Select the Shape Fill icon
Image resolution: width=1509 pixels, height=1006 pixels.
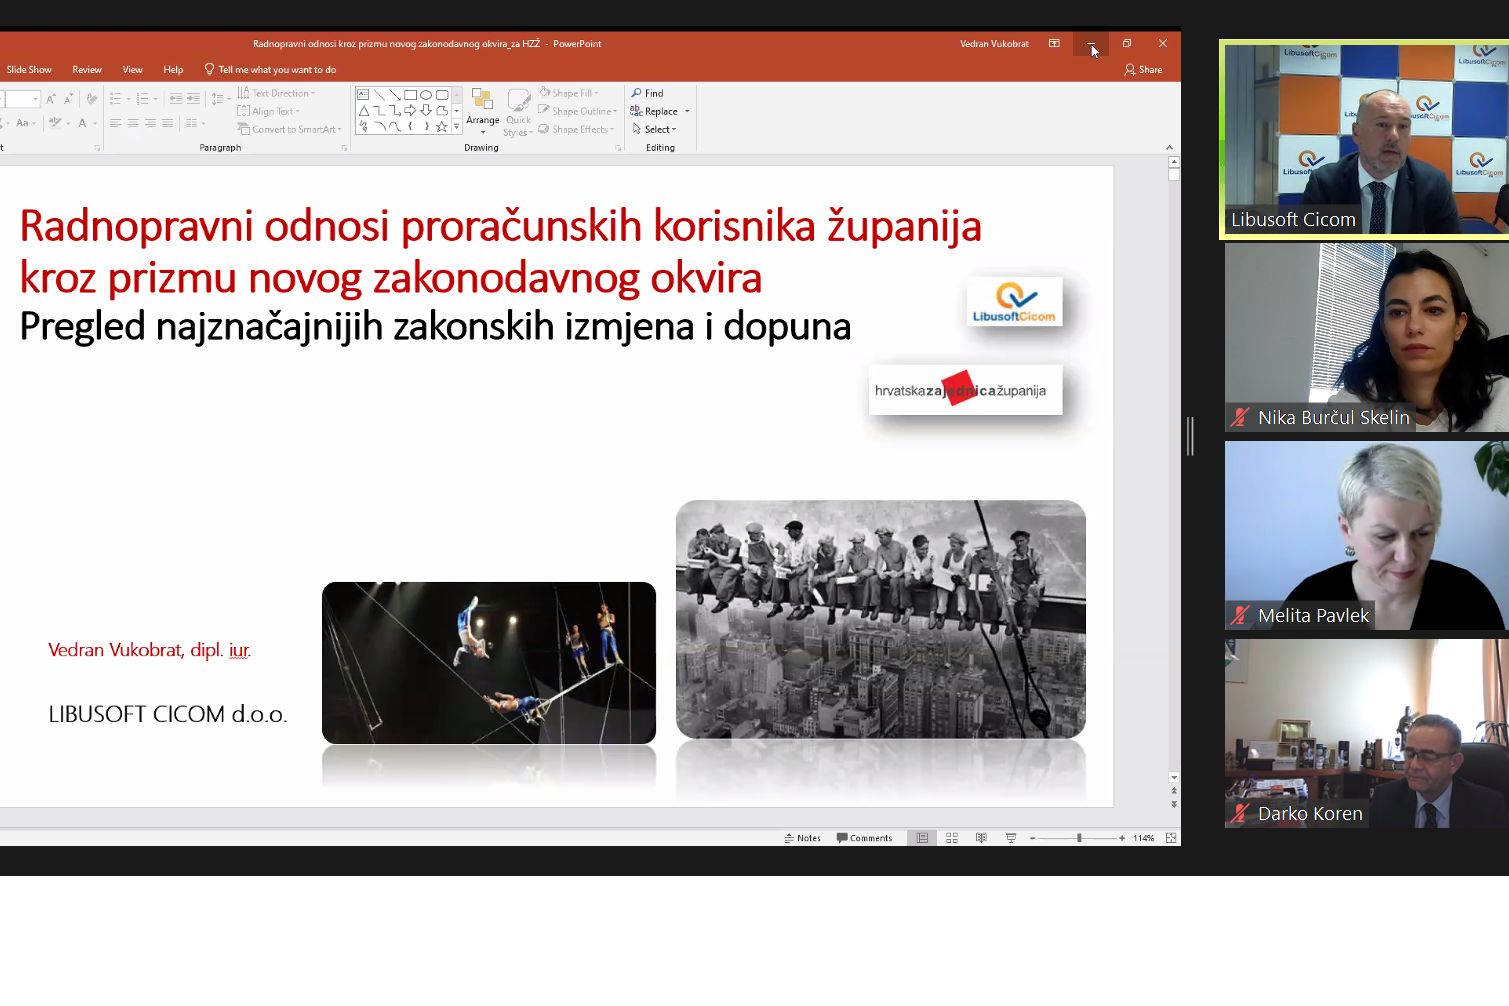(x=543, y=93)
